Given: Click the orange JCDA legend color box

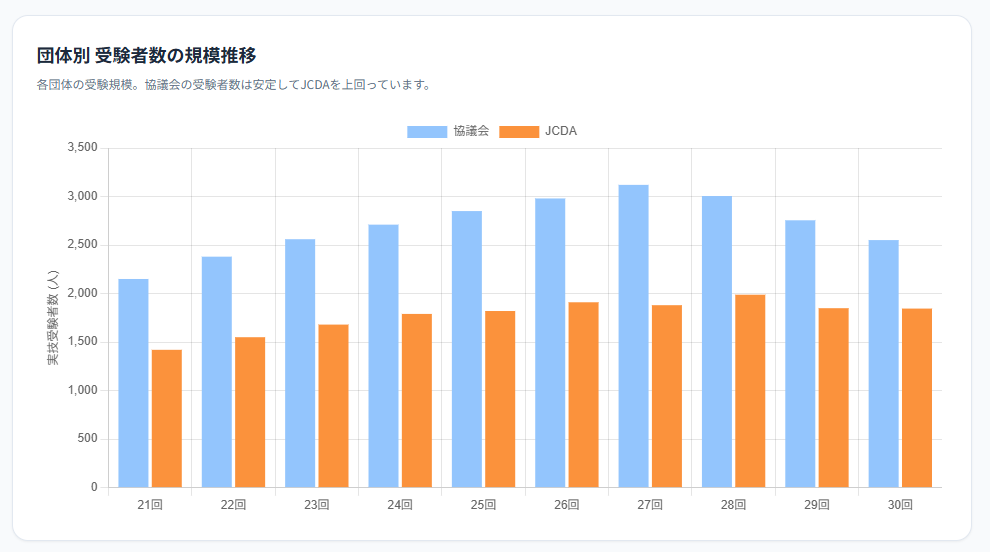Looking at the screenshot, I should 518,132.
